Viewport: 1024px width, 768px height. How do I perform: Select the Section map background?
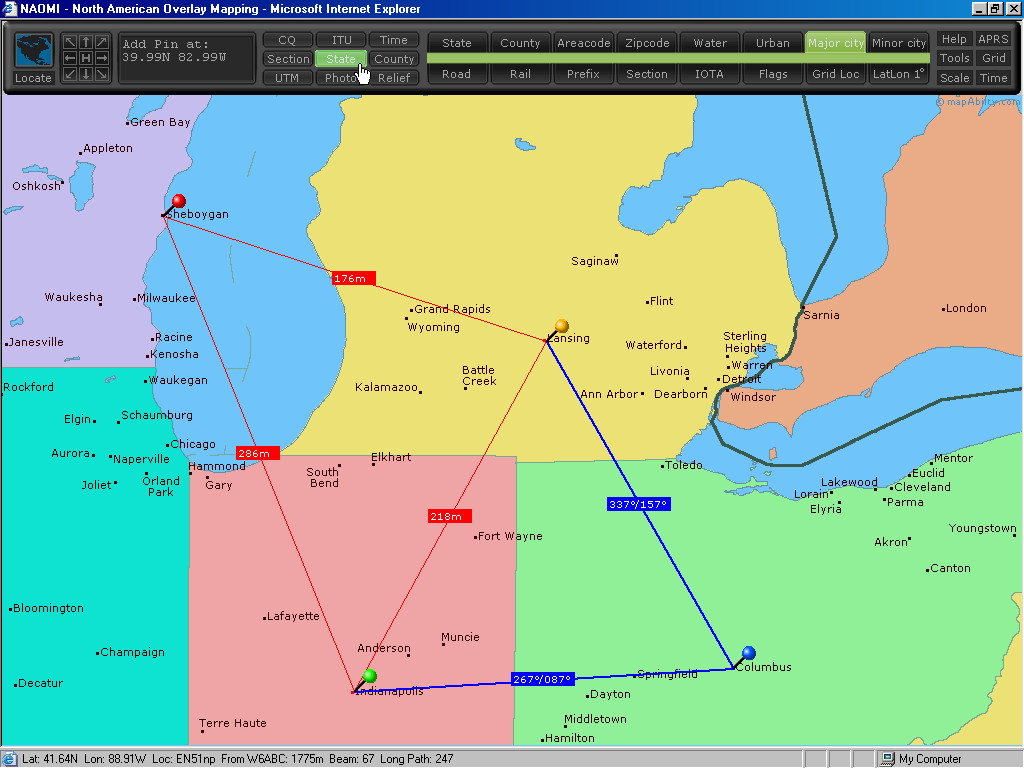[287, 59]
